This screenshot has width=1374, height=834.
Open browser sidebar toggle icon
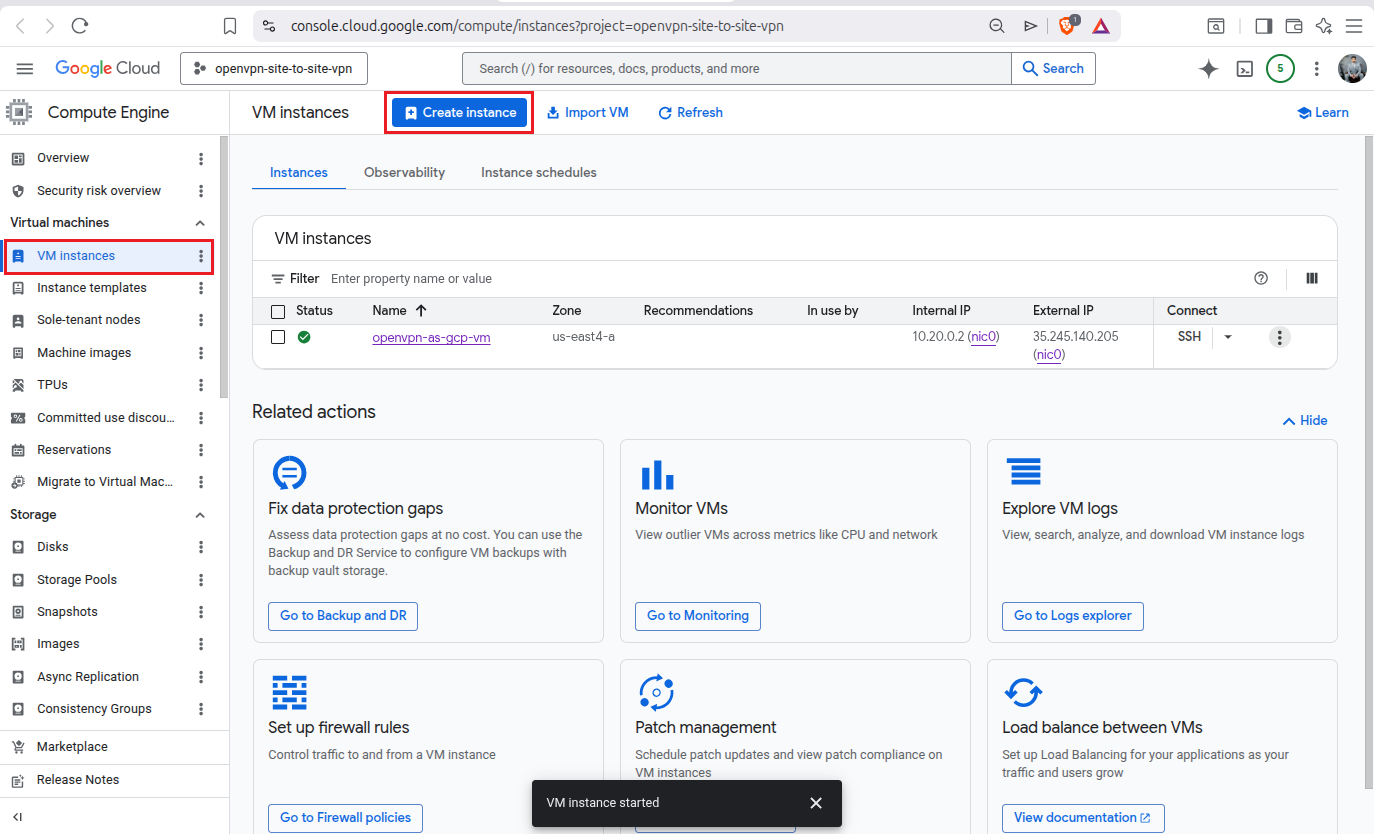click(x=1263, y=26)
